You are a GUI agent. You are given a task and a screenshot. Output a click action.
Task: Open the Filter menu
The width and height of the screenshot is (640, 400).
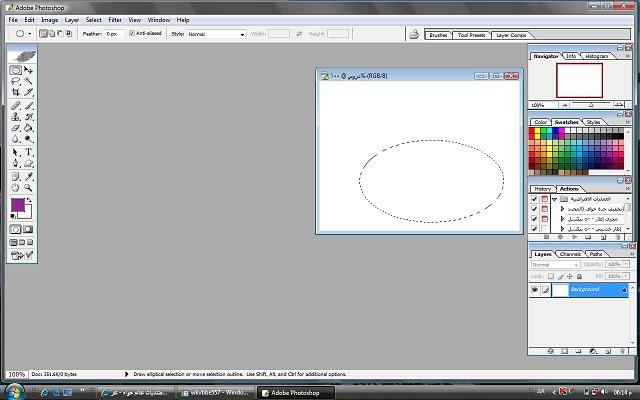(x=115, y=19)
